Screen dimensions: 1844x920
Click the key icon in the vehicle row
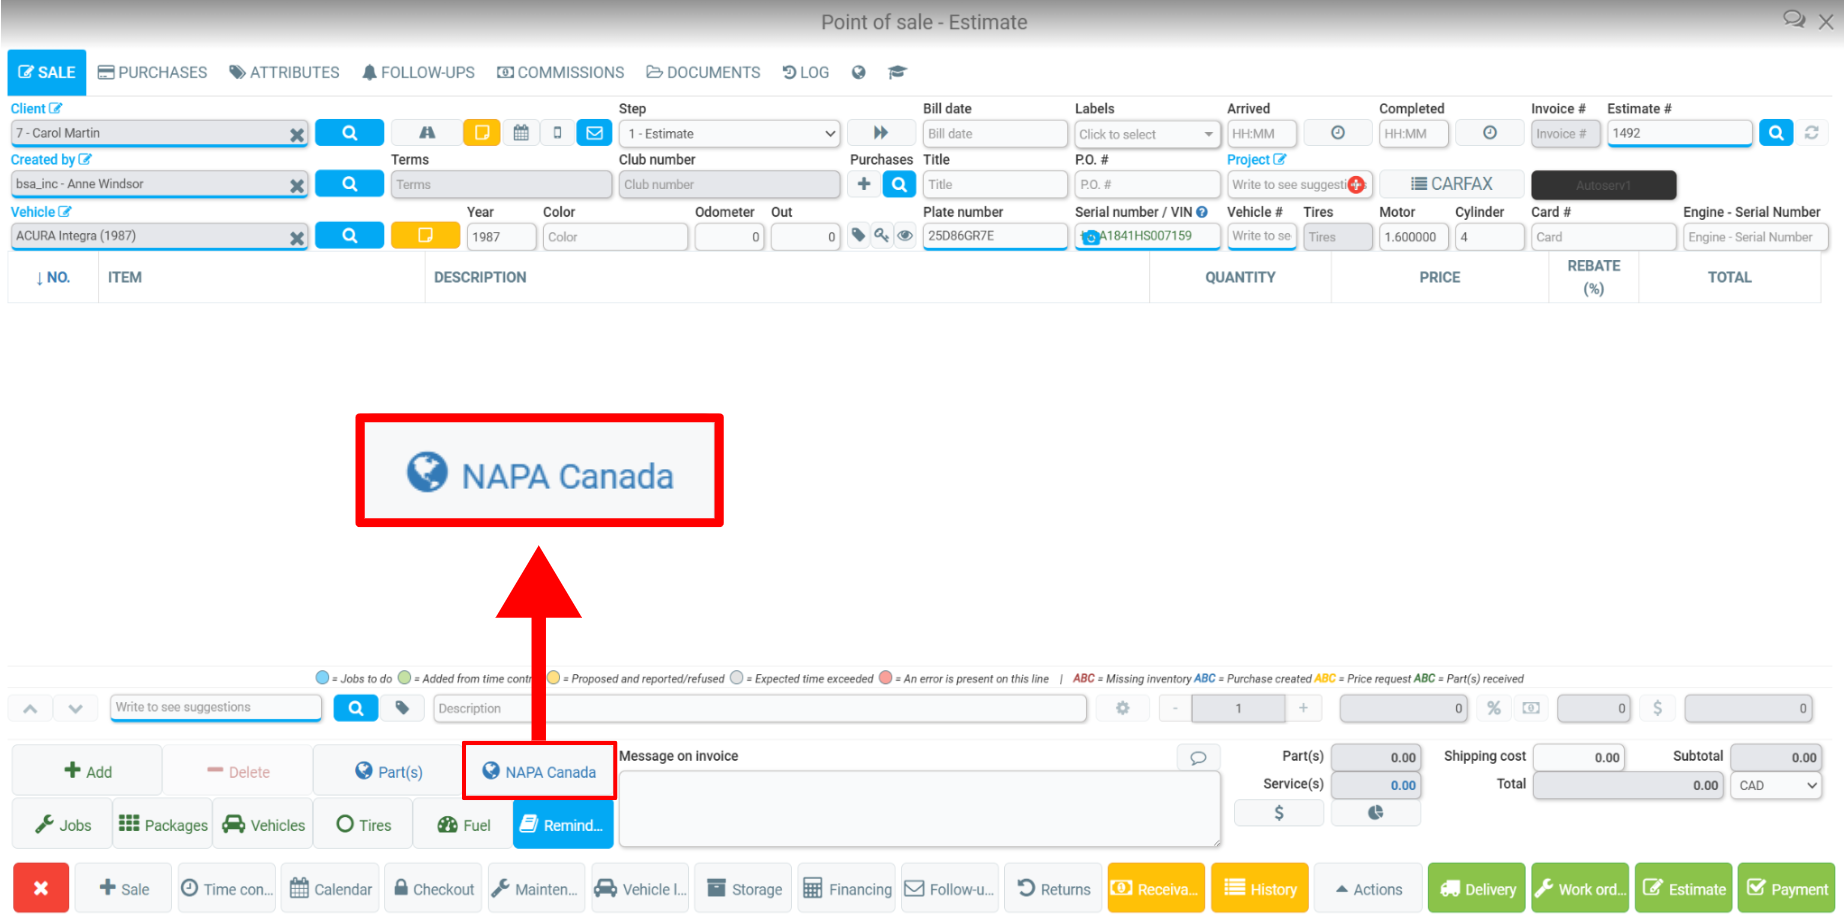click(x=881, y=236)
